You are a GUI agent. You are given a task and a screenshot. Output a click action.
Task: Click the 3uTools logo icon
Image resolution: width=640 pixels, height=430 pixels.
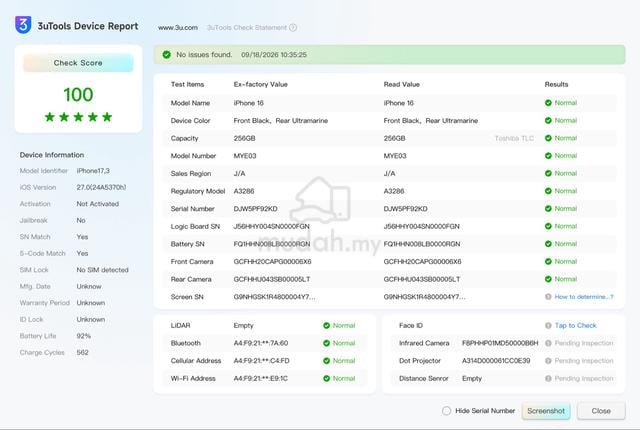(x=23, y=25)
